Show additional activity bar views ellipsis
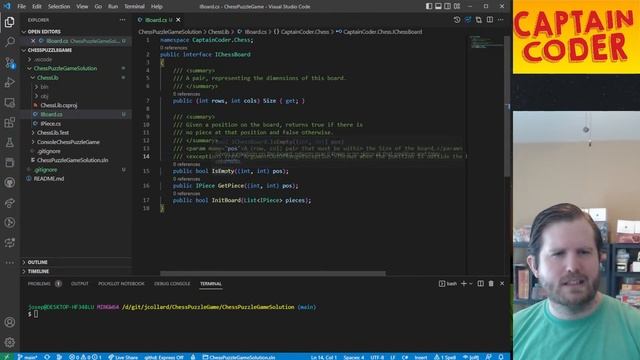Viewport: 640px width, 360px height. click(10, 263)
